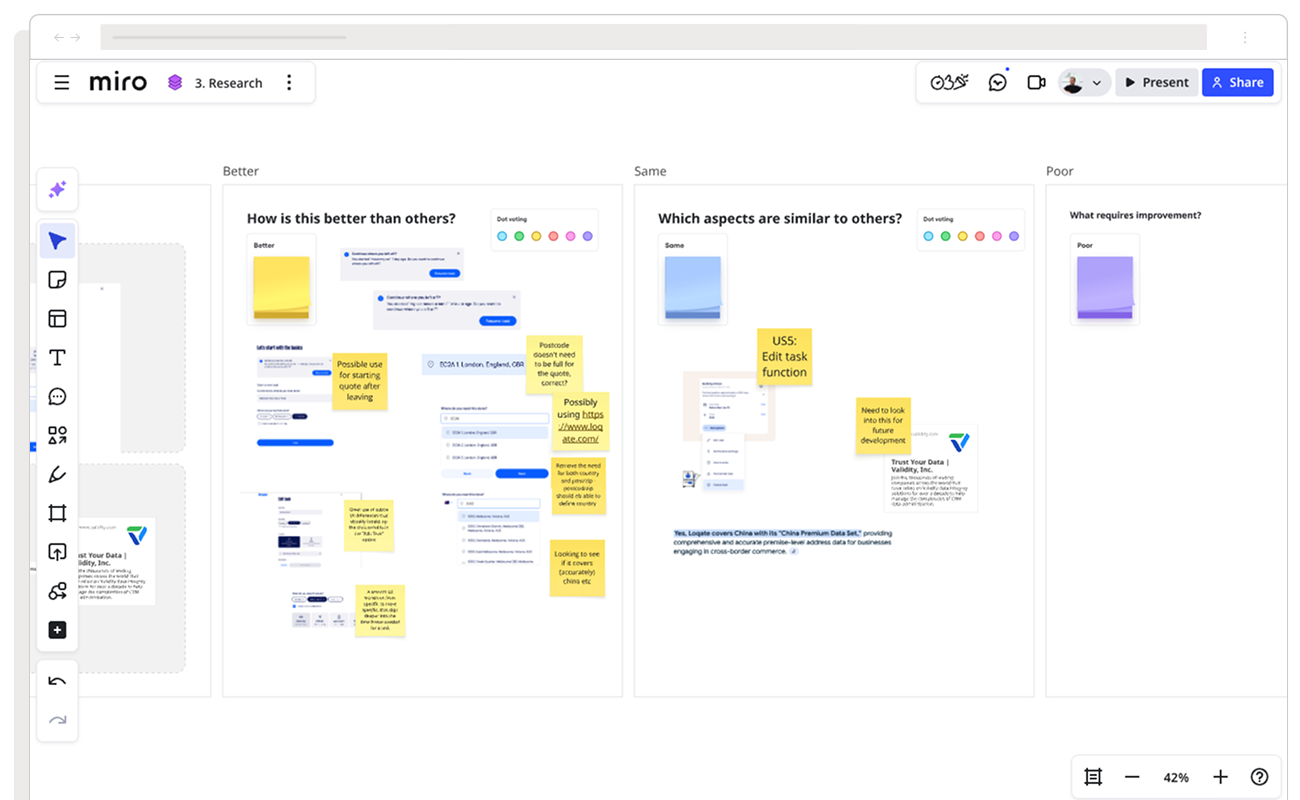The height and width of the screenshot is (800, 1300).
Task: Open the loqate.com link on sticky
Action: pyautogui.click(x=581, y=426)
